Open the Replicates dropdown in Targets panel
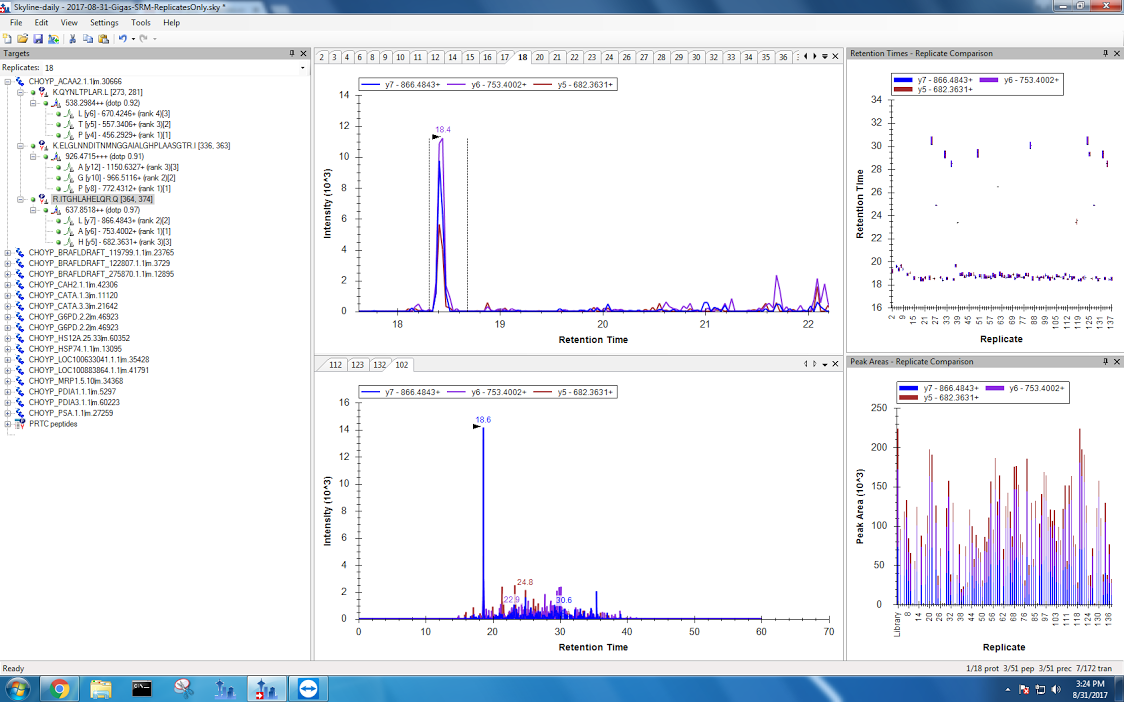This screenshot has width=1124, height=702. point(303,68)
